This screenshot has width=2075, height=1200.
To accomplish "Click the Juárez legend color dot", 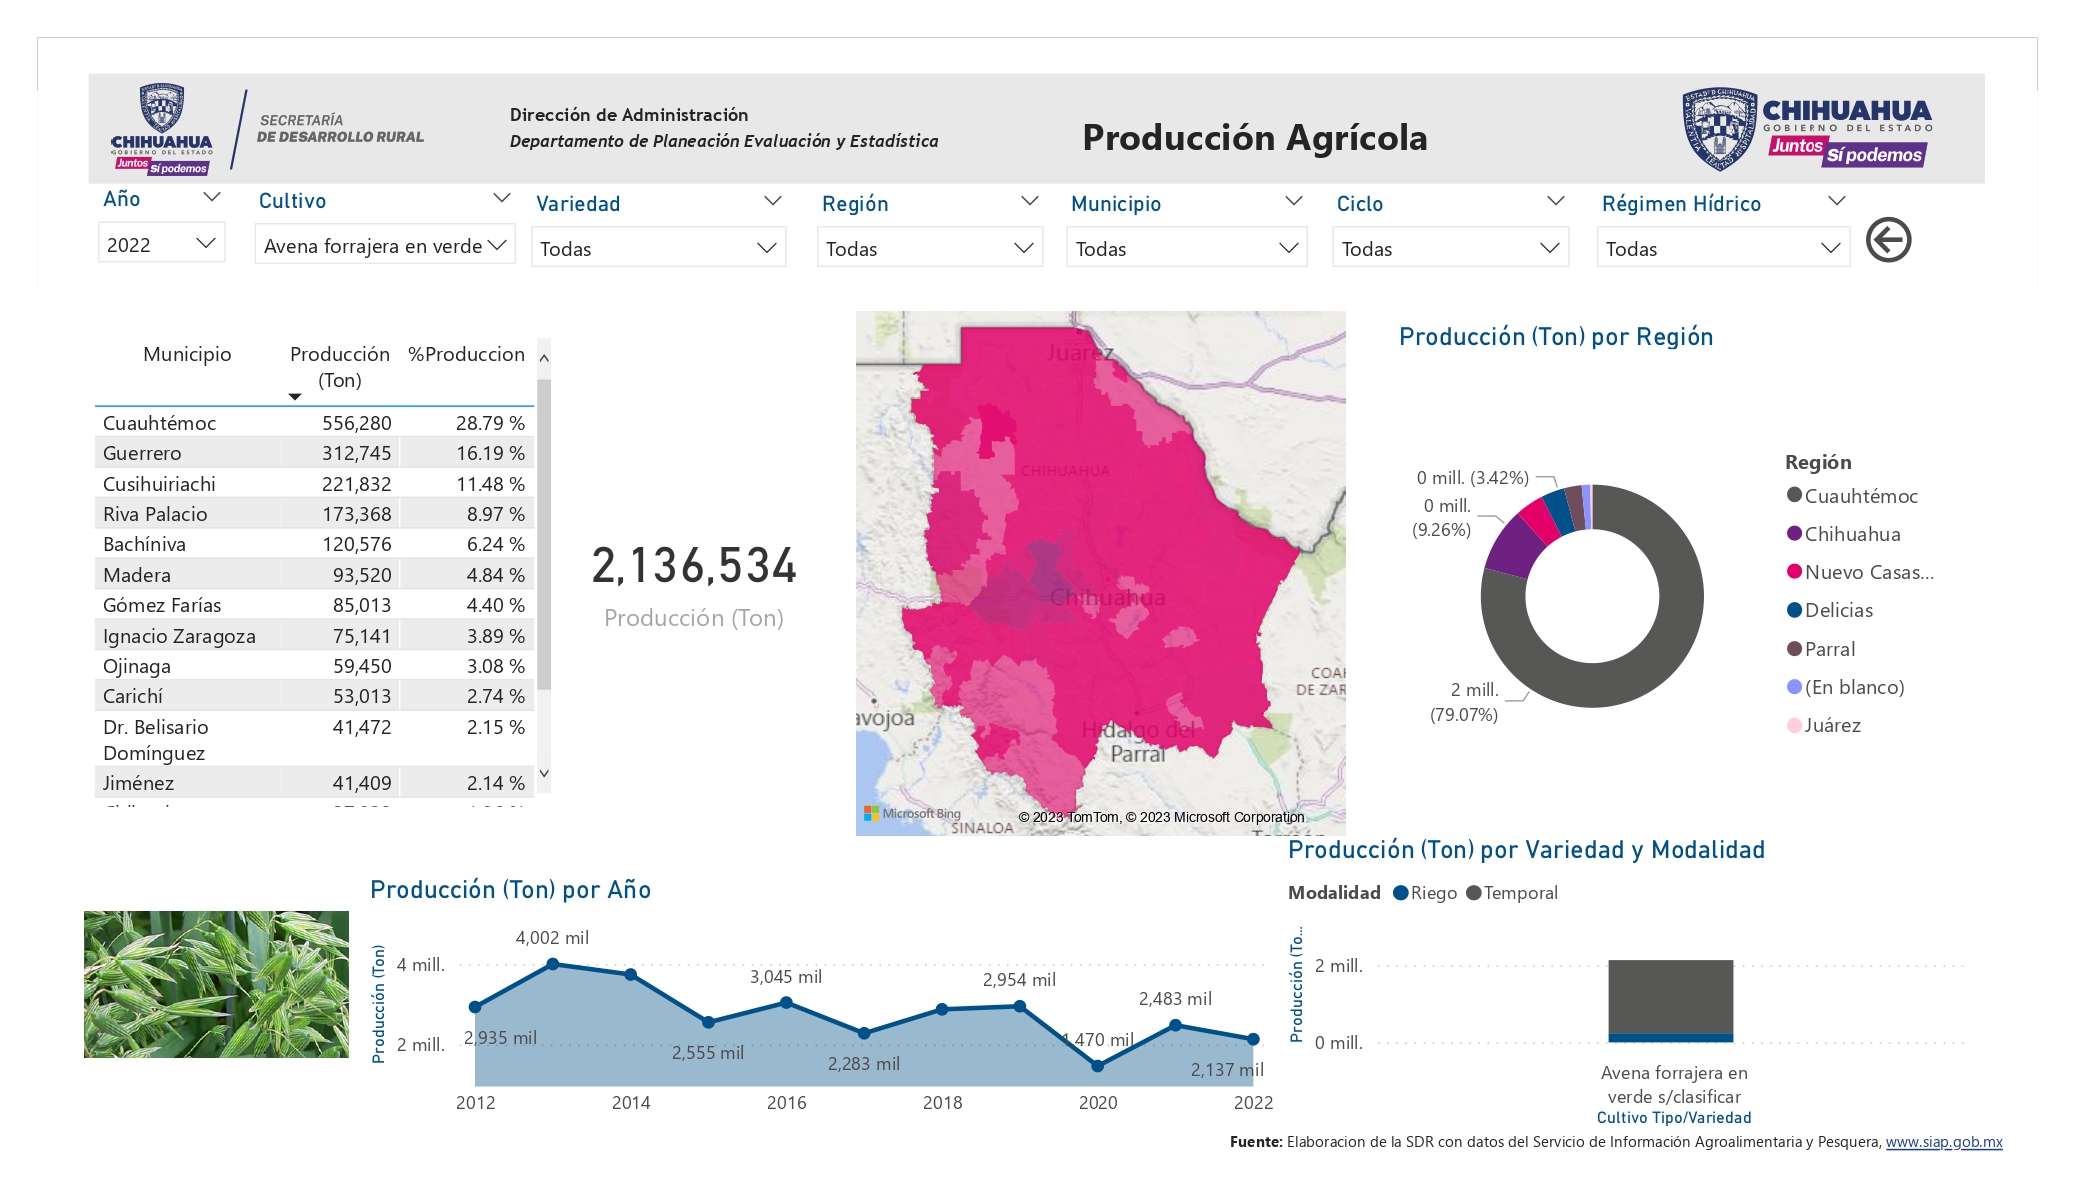I will click(1794, 725).
